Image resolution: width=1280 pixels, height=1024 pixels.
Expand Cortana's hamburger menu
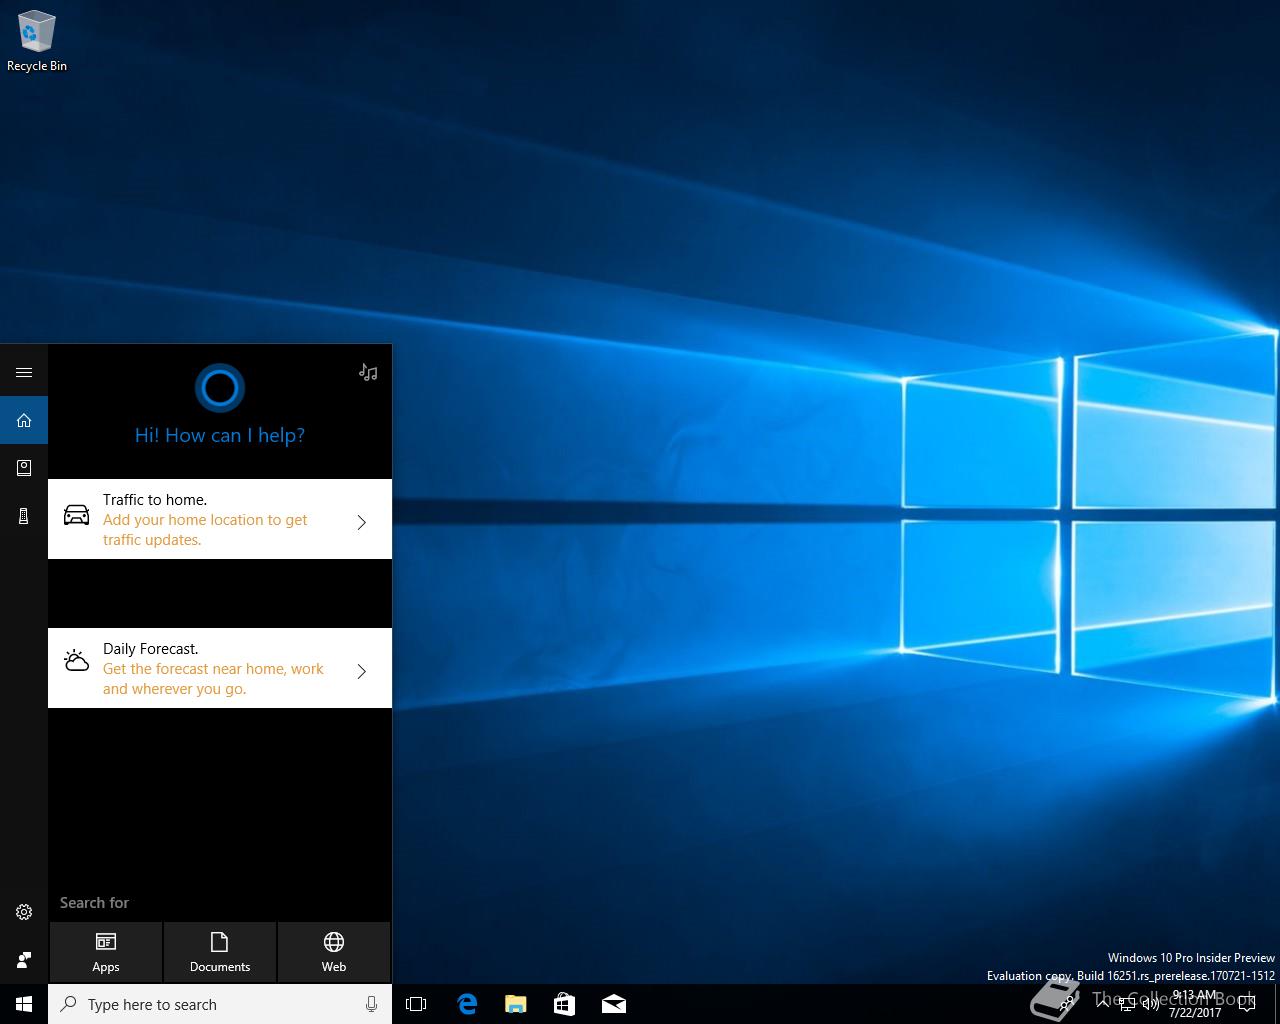click(24, 372)
